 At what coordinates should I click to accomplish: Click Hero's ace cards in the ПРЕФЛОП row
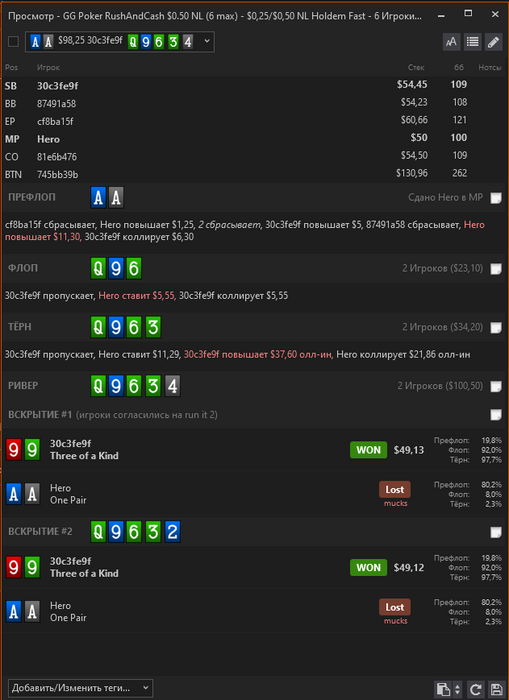tap(107, 197)
